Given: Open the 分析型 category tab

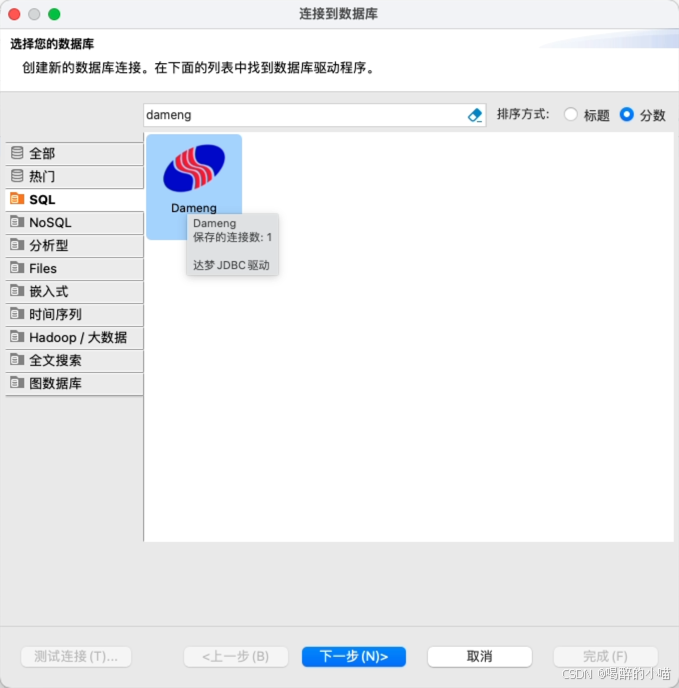Looking at the screenshot, I should coord(74,245).
